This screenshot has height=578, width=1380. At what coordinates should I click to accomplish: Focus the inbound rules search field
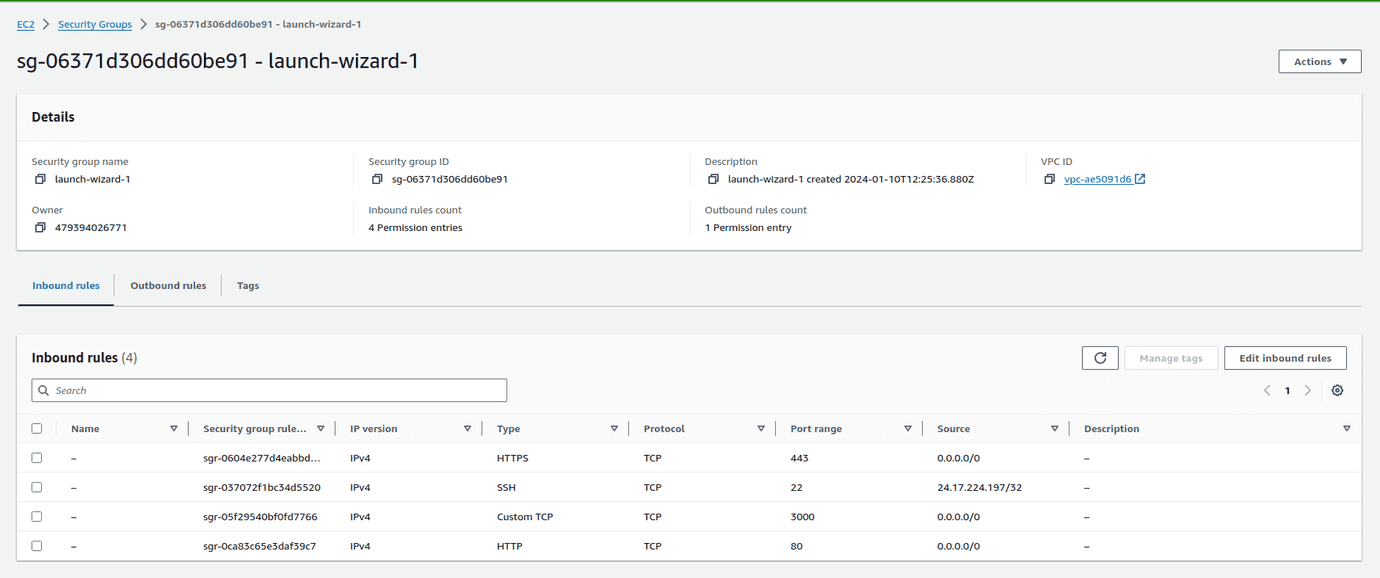click(270, 390)
